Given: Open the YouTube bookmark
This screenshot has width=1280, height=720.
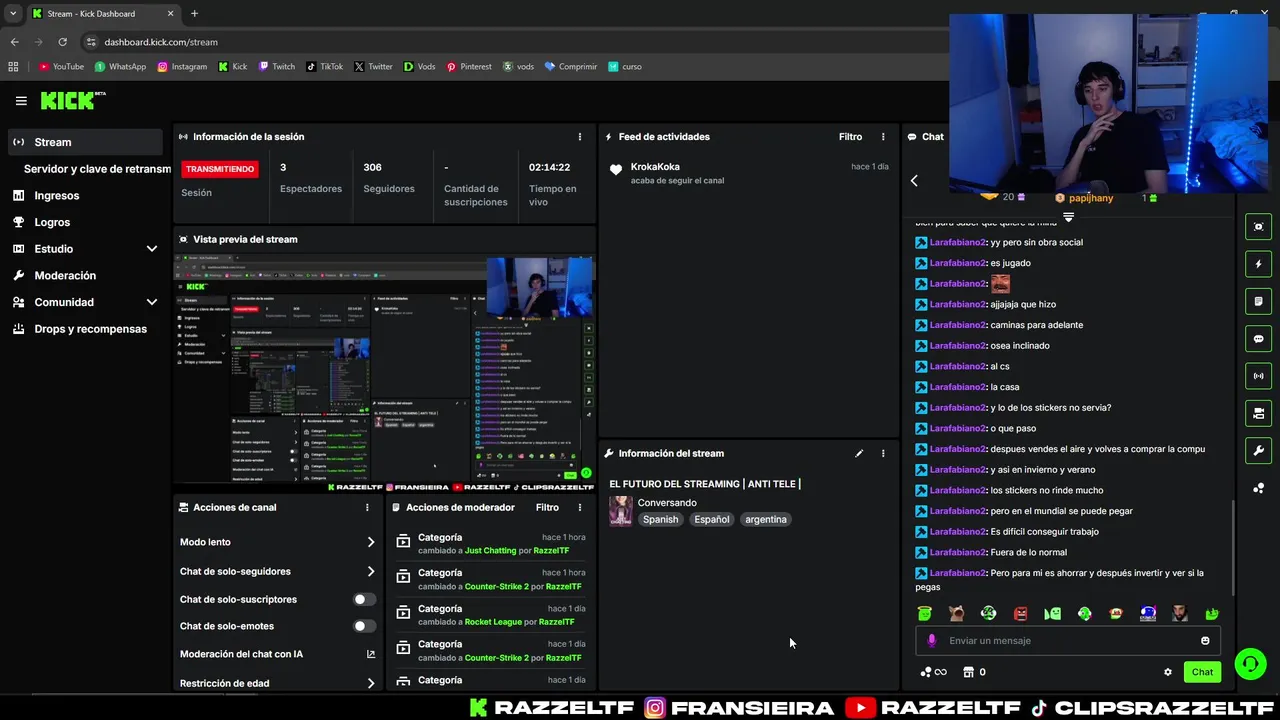Looking at the screenshot, I should tap(62, 67).
